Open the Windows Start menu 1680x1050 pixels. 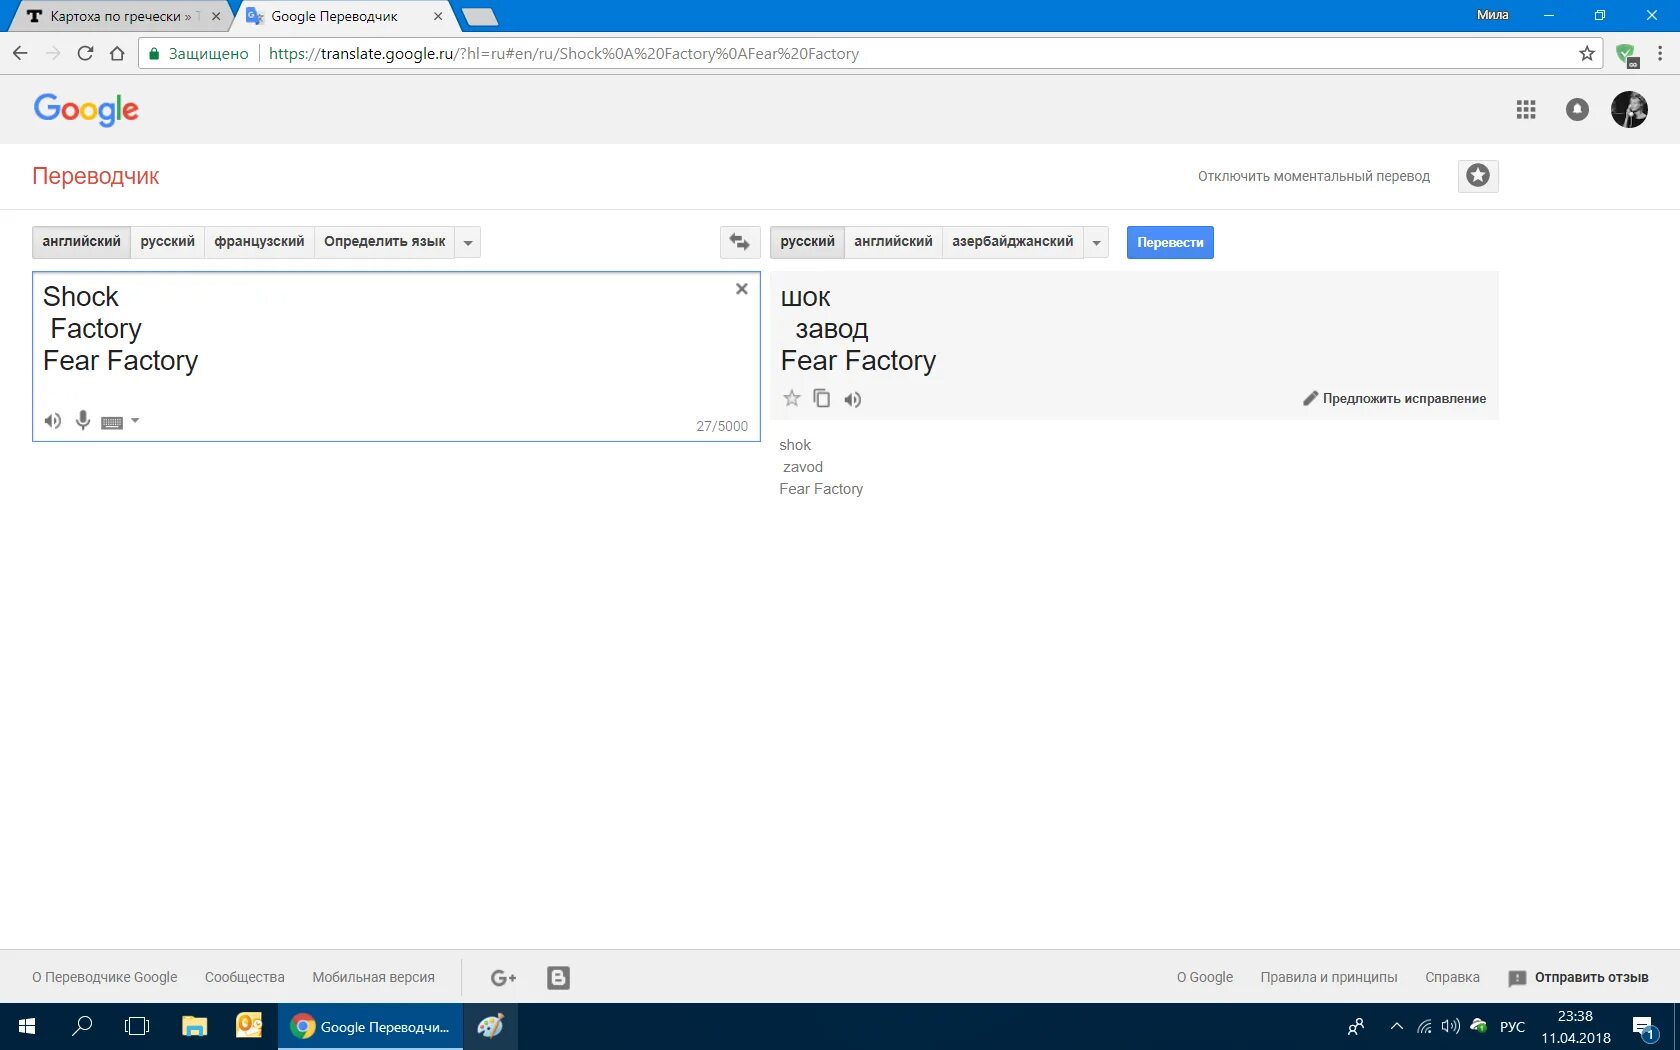coord(27,1026)
